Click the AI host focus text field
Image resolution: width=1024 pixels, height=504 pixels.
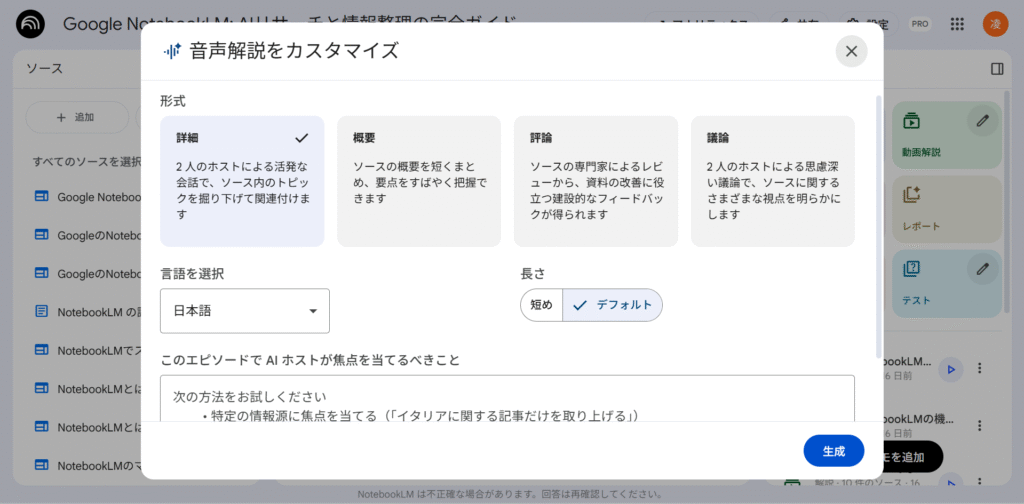pyautogui.click(x=507, y=400)
